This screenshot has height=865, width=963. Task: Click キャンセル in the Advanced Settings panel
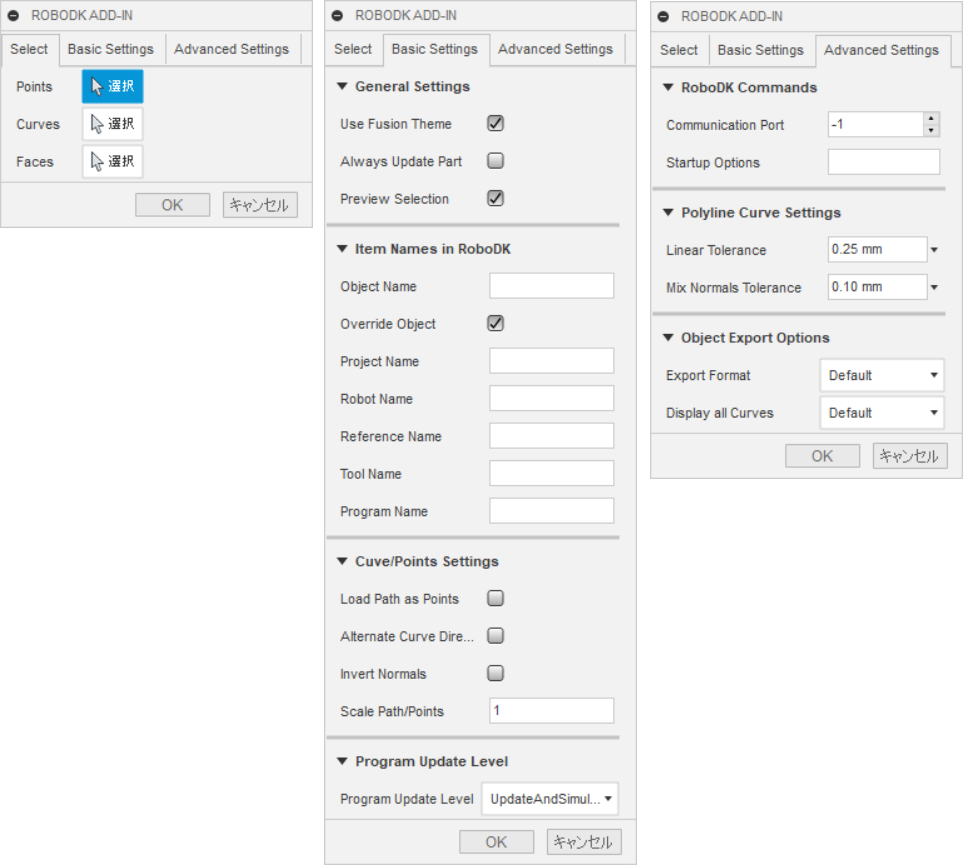pos(910,456)
